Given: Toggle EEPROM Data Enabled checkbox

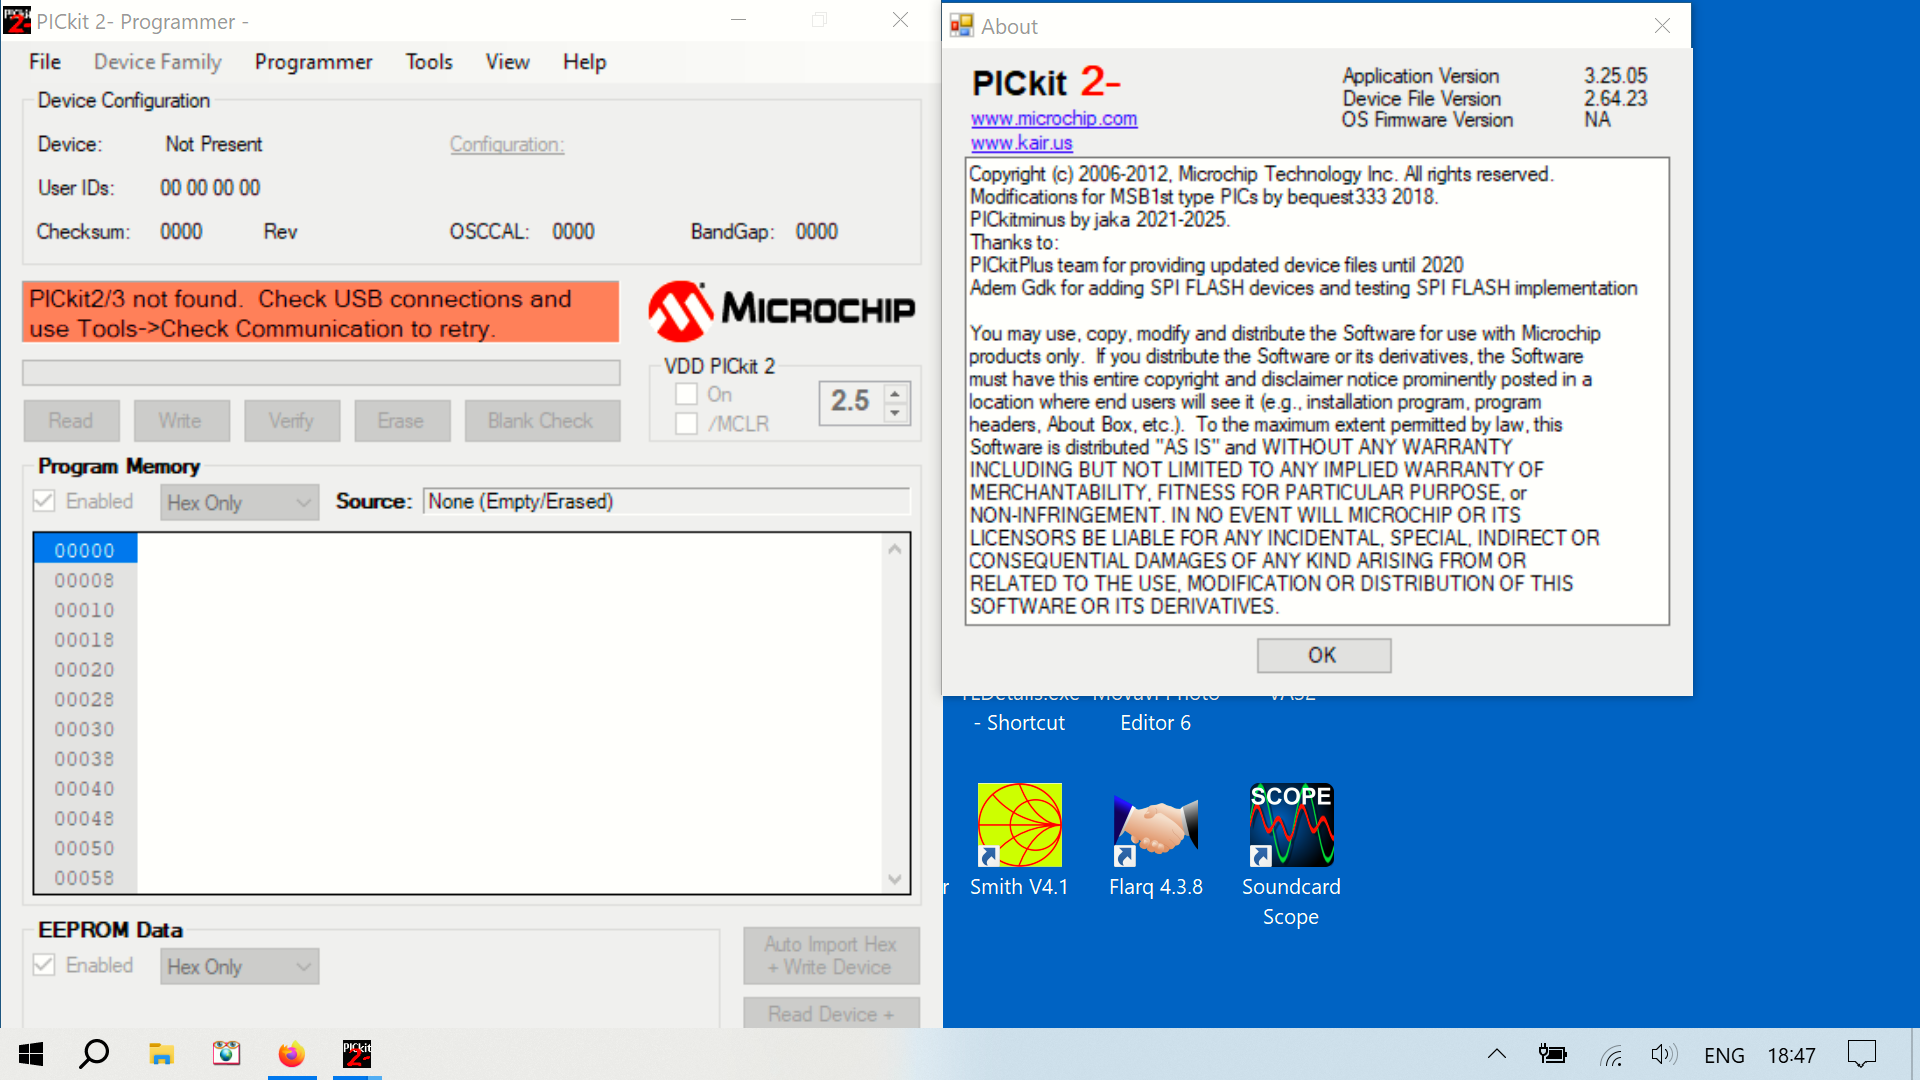Looking at the screenshot, I should tap(44, 965).
